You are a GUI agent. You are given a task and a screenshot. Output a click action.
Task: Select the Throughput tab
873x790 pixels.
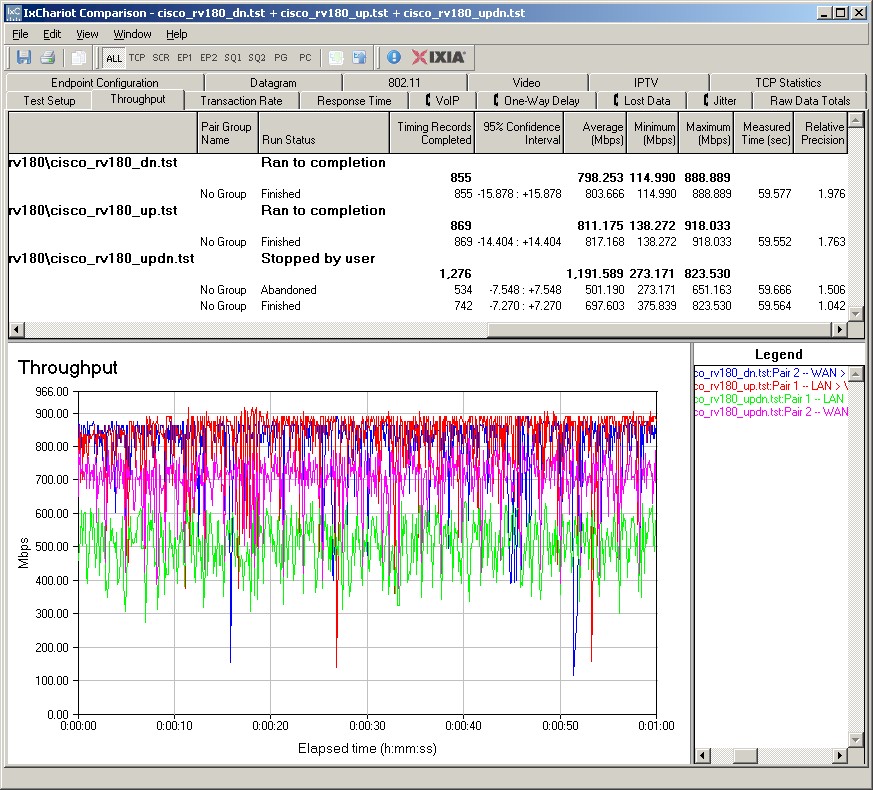[x=138, y=99]
